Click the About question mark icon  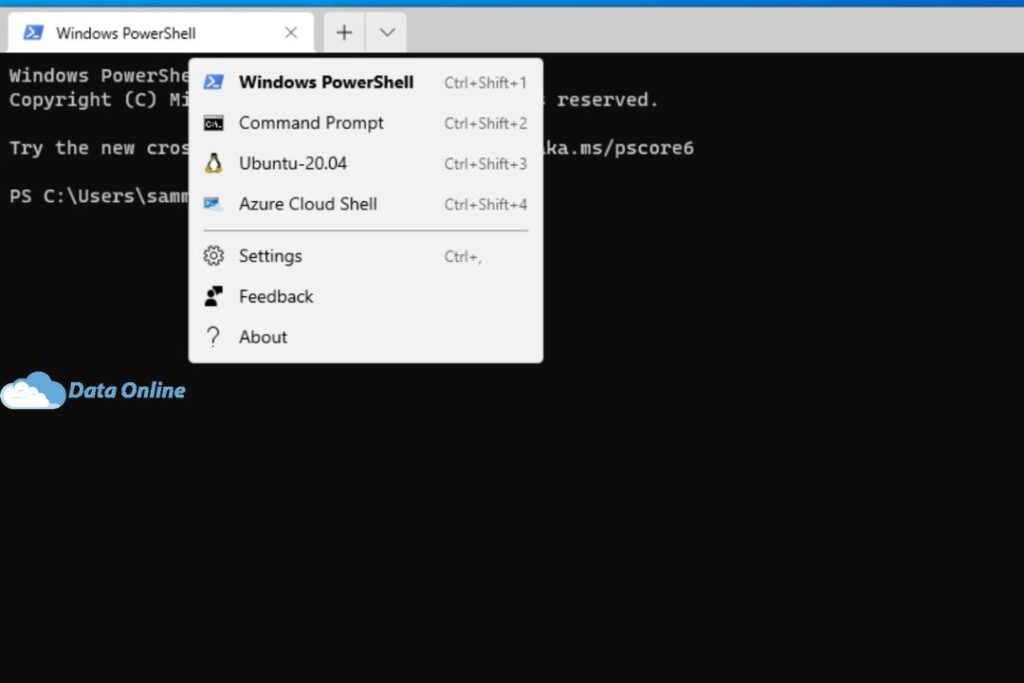(x=213, y=337)
